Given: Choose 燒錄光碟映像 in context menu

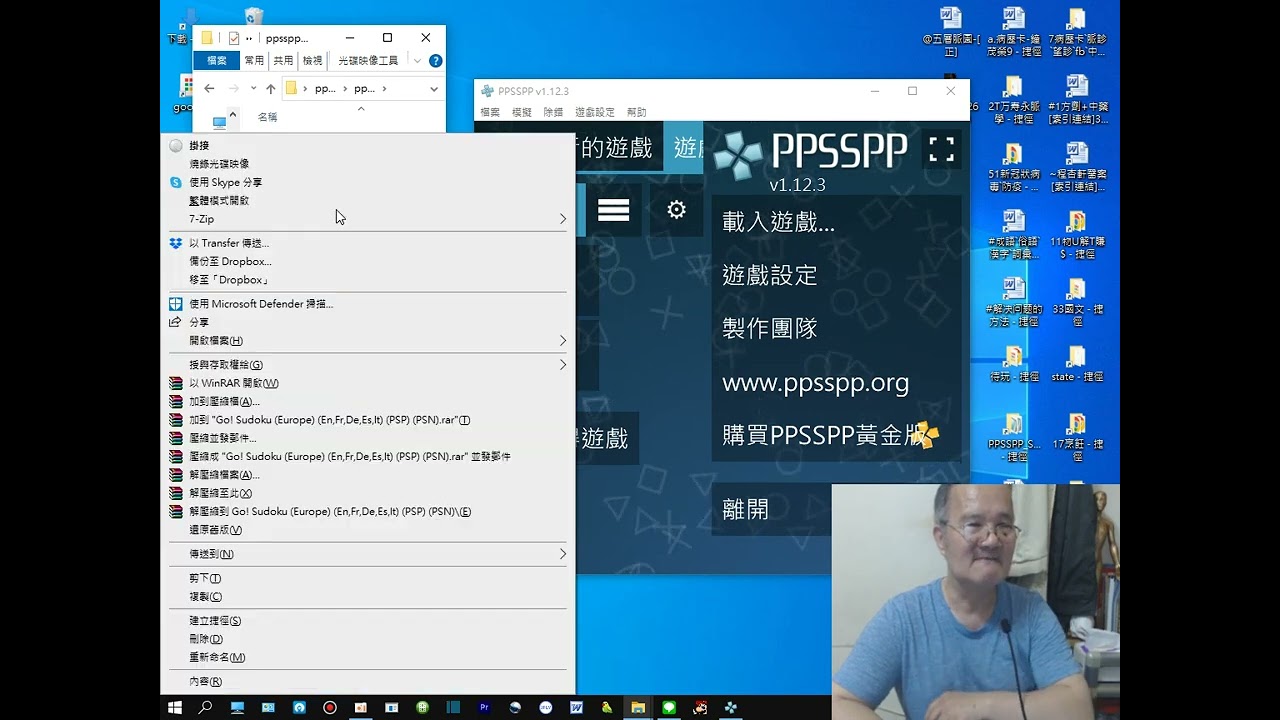Looking at the screenshot, I should 367,164.
